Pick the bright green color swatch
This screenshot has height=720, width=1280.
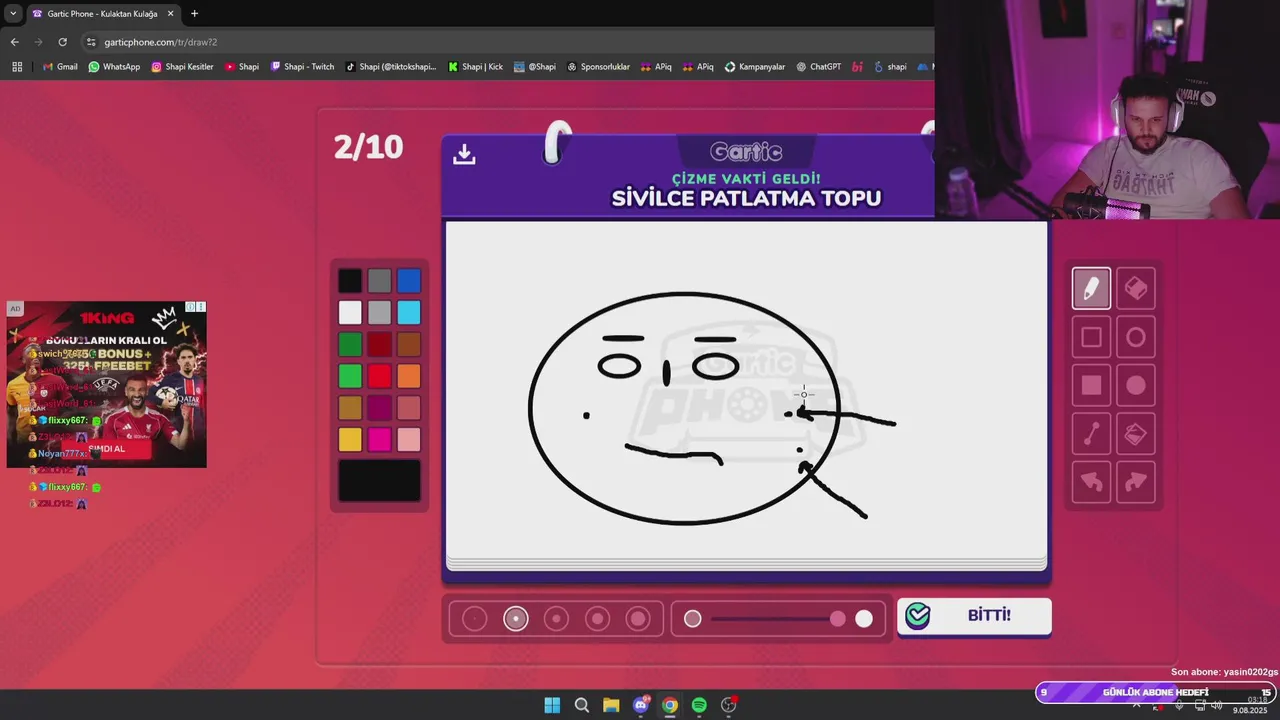pos(350,376)
